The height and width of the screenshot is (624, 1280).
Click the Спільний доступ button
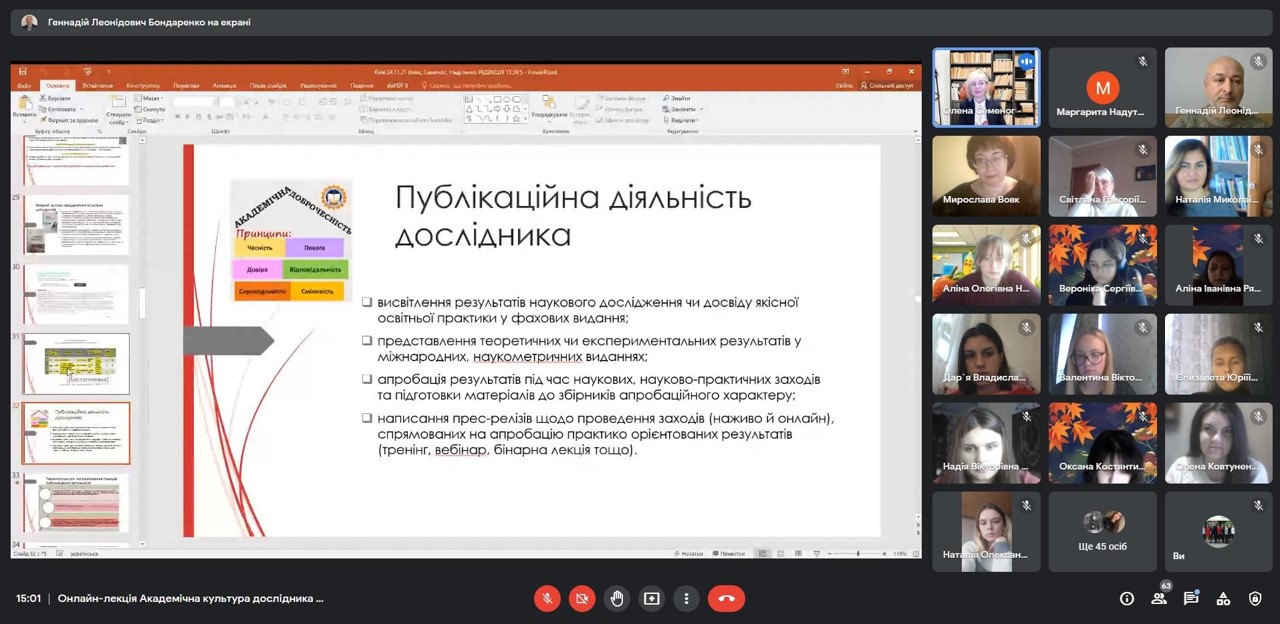click(888, 86)
